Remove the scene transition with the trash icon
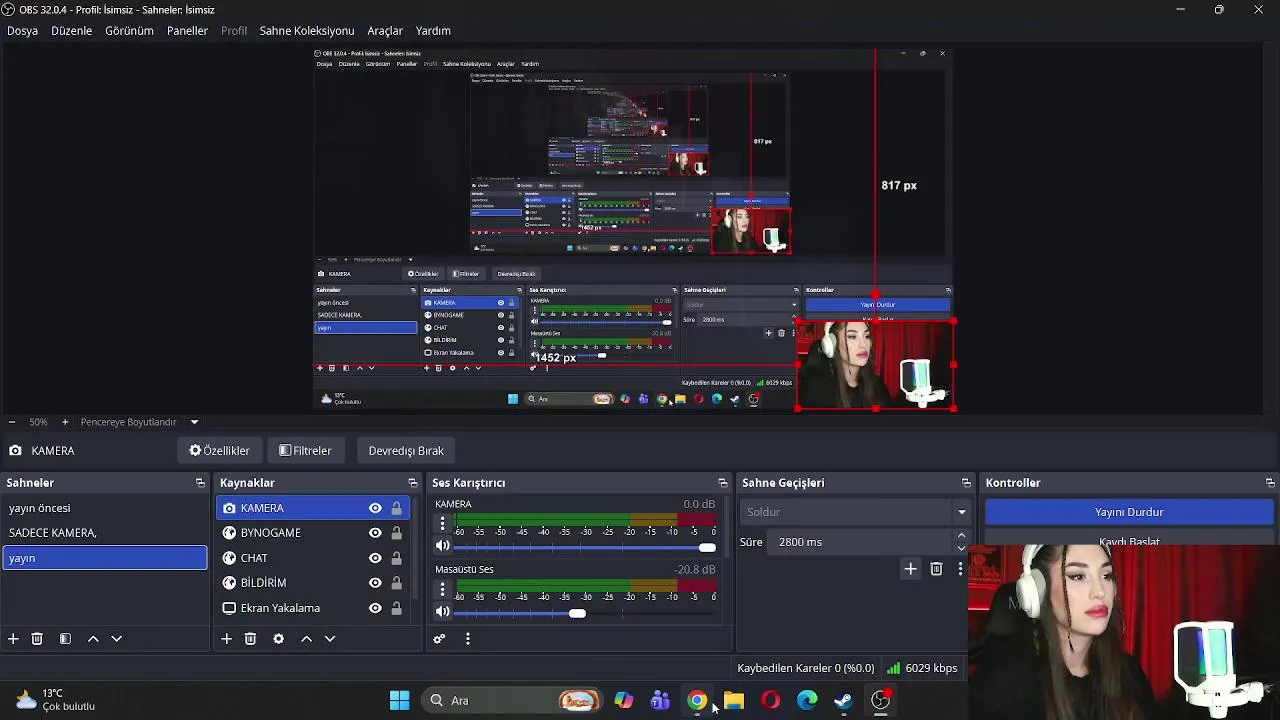This screenshot has height=720, width=1280. pyautogui.click(x=936, y=569)
